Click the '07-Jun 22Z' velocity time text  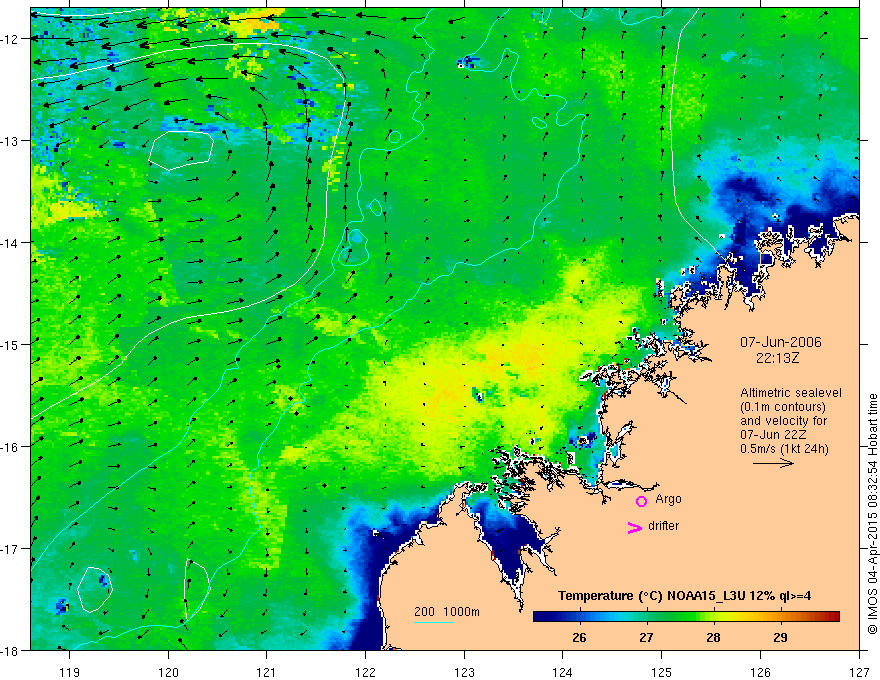click(x=774, y=435)
